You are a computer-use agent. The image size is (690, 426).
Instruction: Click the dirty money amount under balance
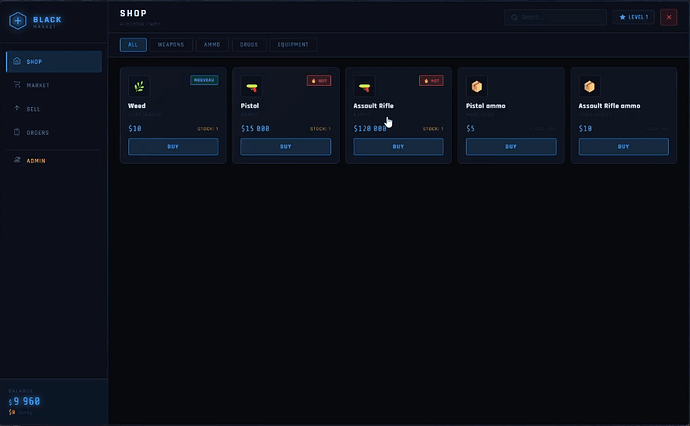12,412
